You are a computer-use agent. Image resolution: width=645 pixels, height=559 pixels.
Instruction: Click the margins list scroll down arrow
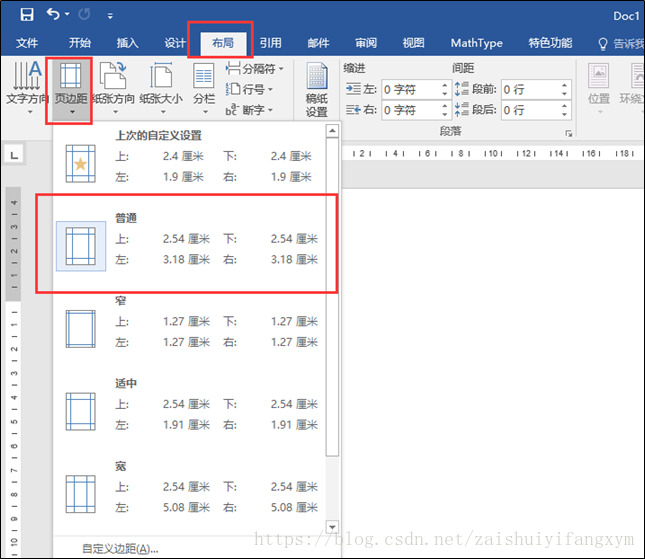click(332, 526)
